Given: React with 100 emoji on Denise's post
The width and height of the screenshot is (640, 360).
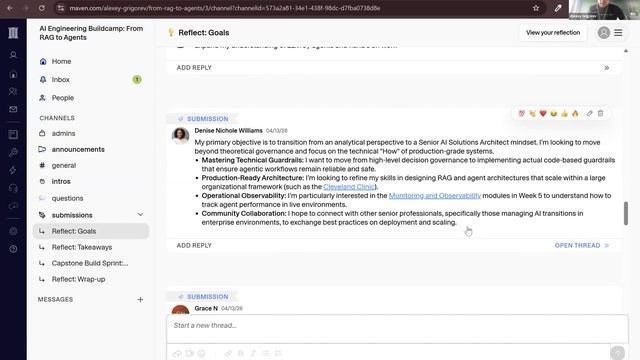Looking at the screenshot, I should click(522, 113).
